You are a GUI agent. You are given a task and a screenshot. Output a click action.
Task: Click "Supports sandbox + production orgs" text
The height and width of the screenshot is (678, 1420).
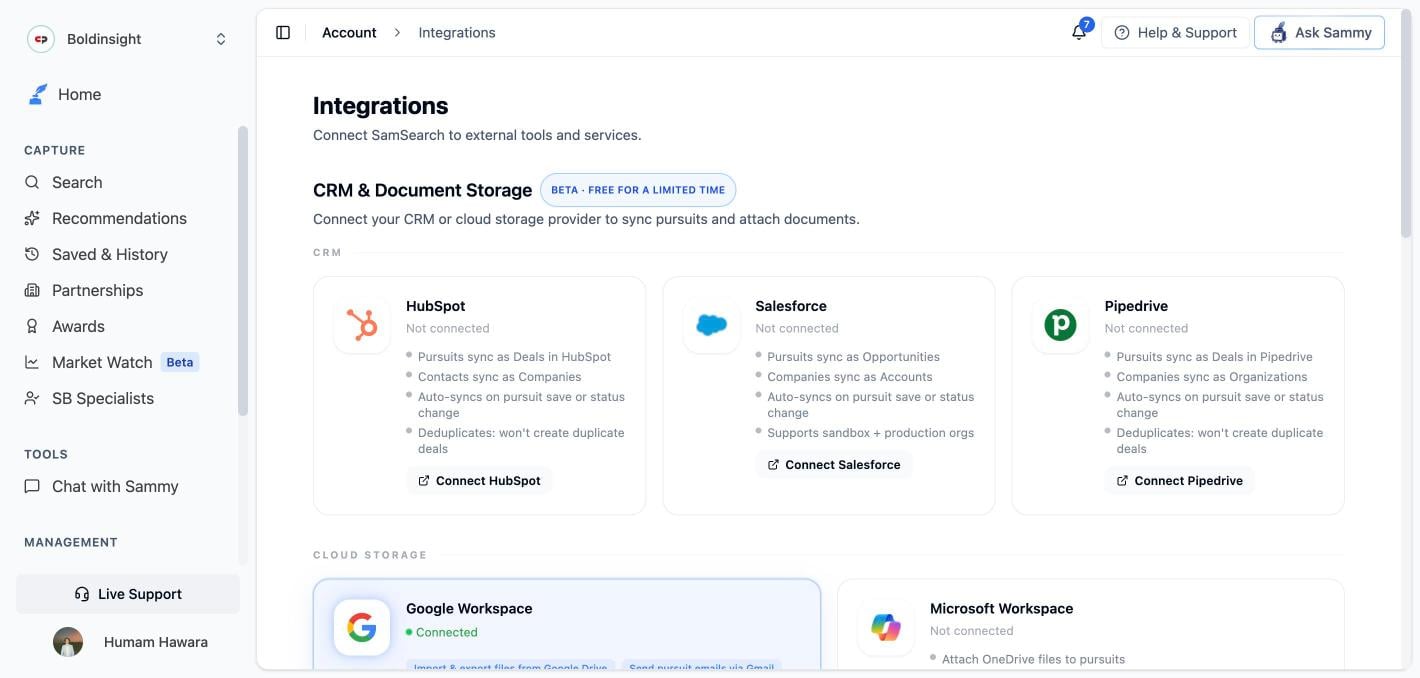(x=870, y=433)
